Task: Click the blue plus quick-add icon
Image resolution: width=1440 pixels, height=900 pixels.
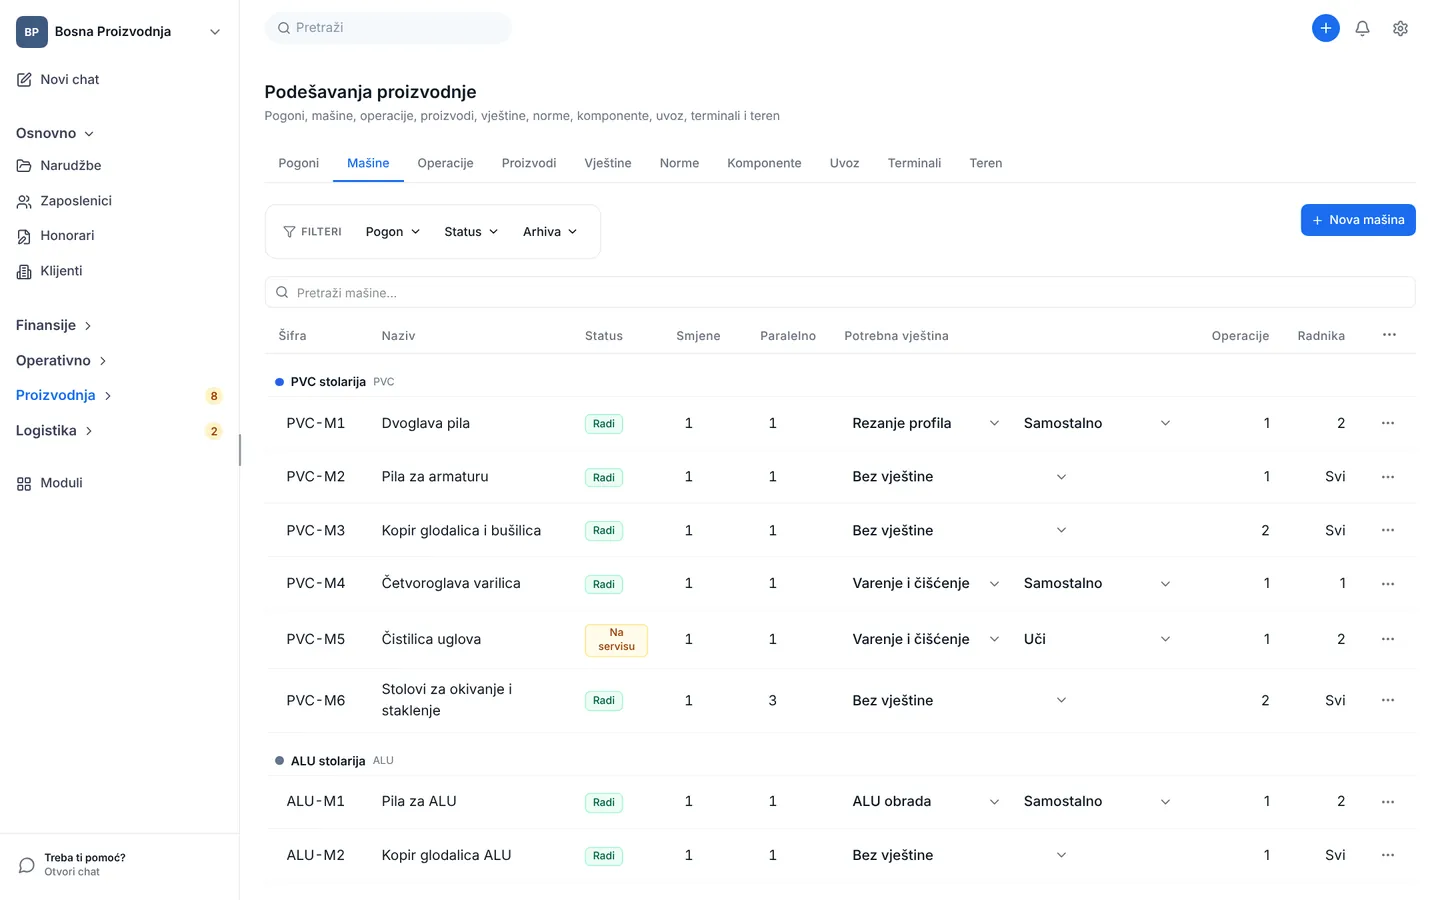Action: [1325, 28]
